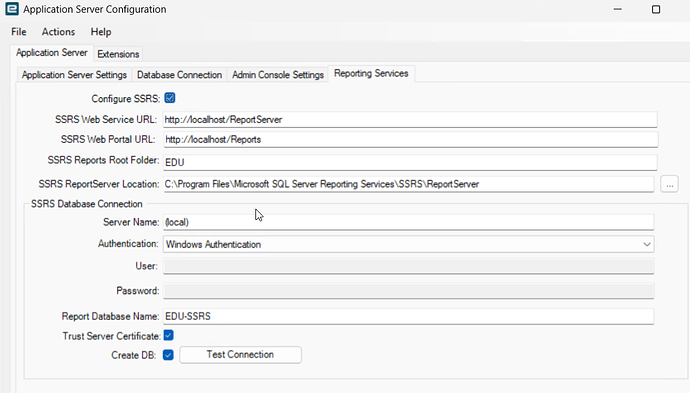Expand the Authentication dropdown arrow
The width and height of the screenshot is (690, 393).
646,244
